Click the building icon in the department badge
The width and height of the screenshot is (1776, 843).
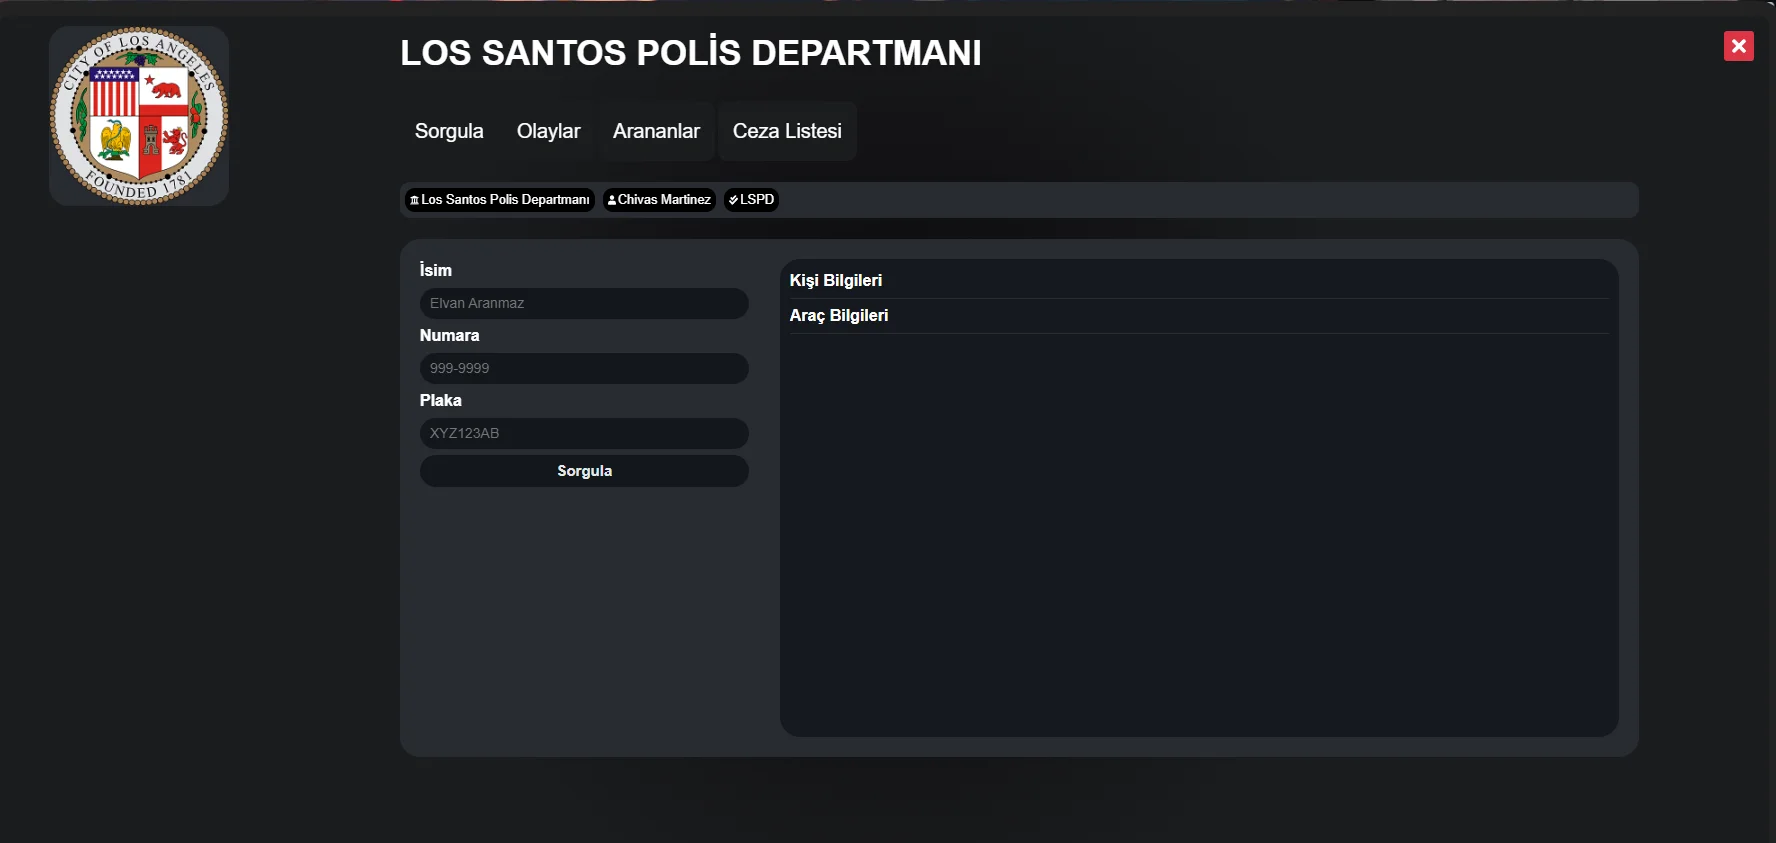click(414, 200)
